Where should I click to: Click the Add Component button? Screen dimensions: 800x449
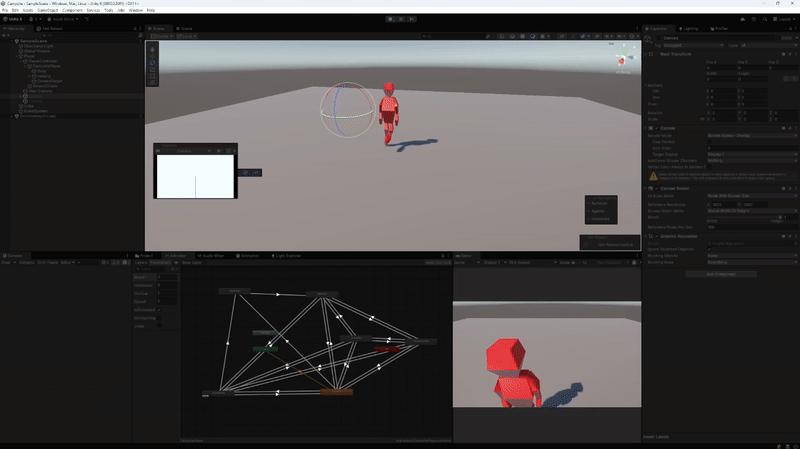coord(721,275)
